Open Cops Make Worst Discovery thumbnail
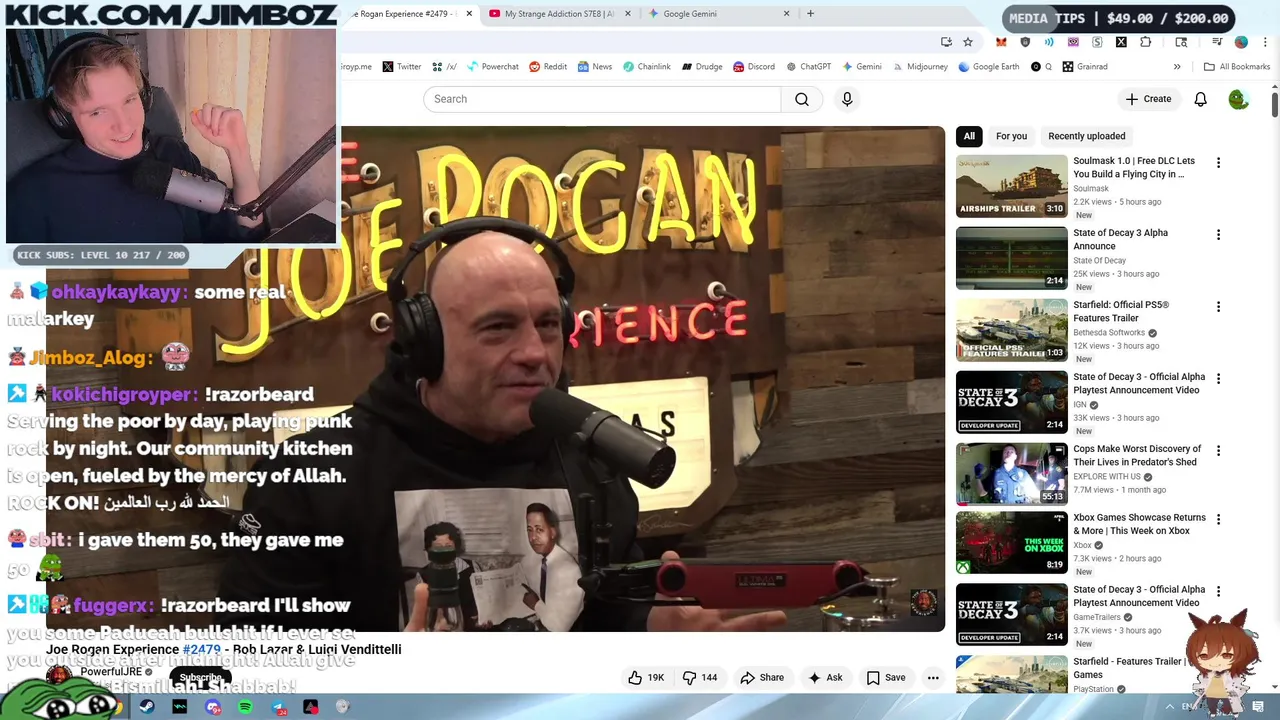Viewport: 1280px width, 720px height. click(x=1012, y=474)
